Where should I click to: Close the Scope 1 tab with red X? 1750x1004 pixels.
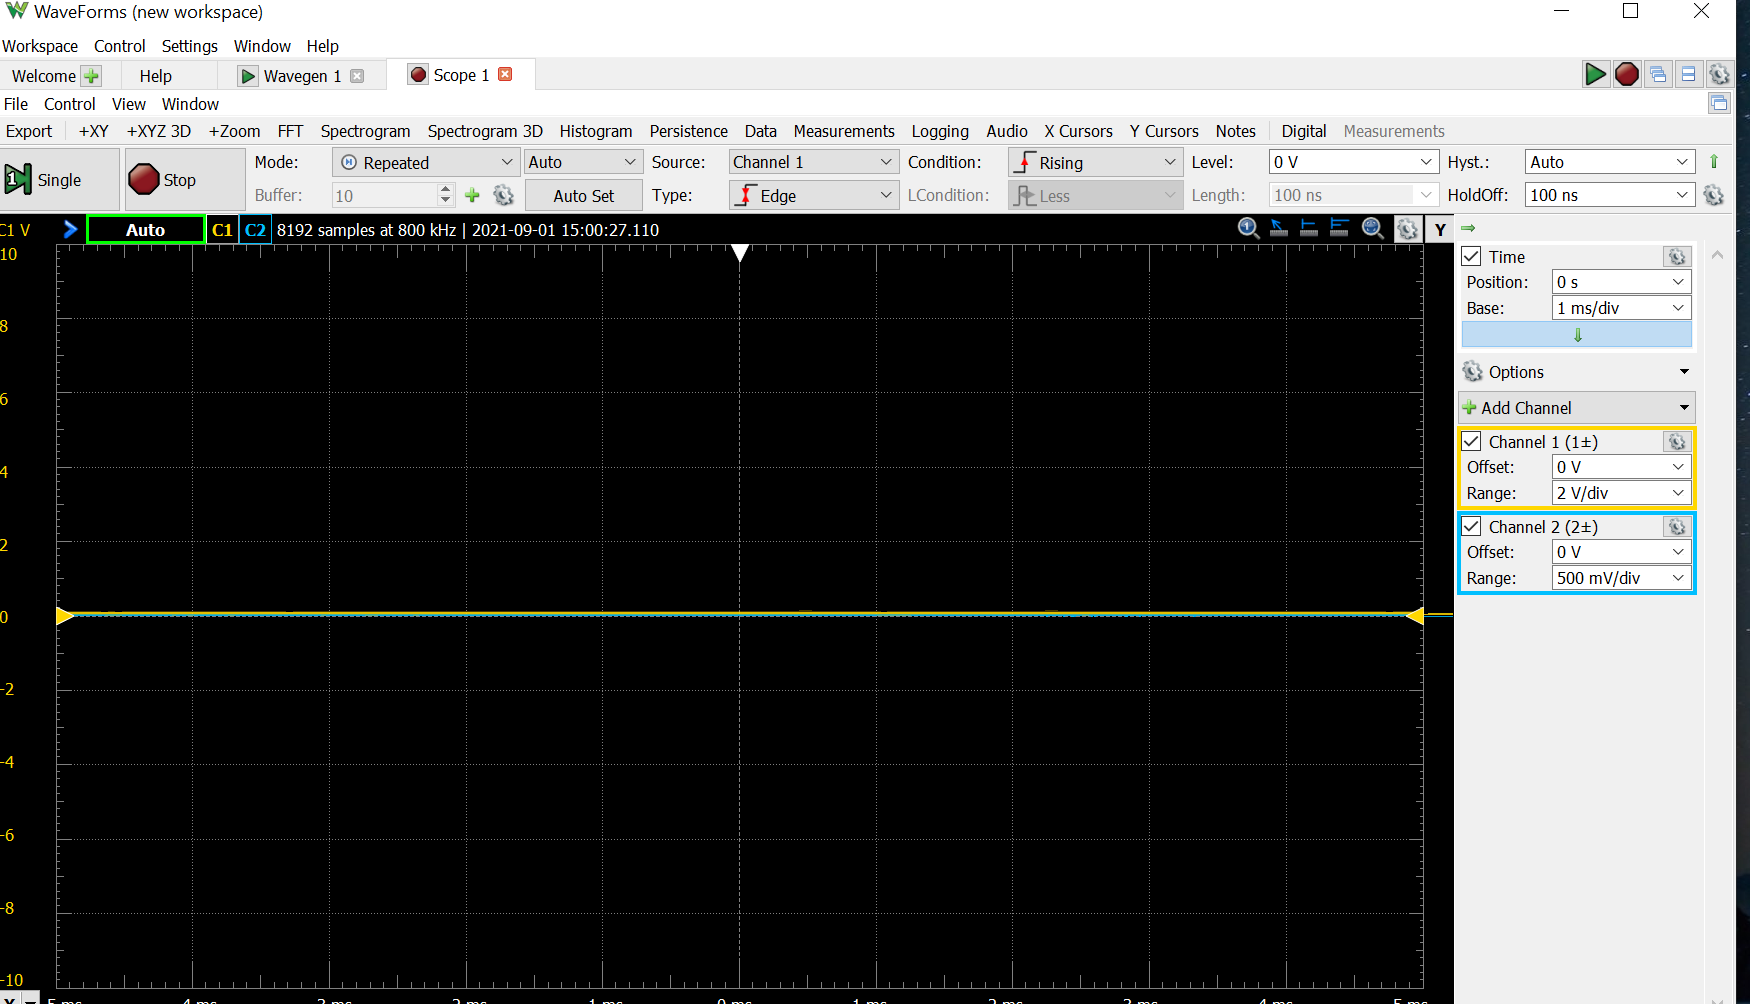(505, 74)
